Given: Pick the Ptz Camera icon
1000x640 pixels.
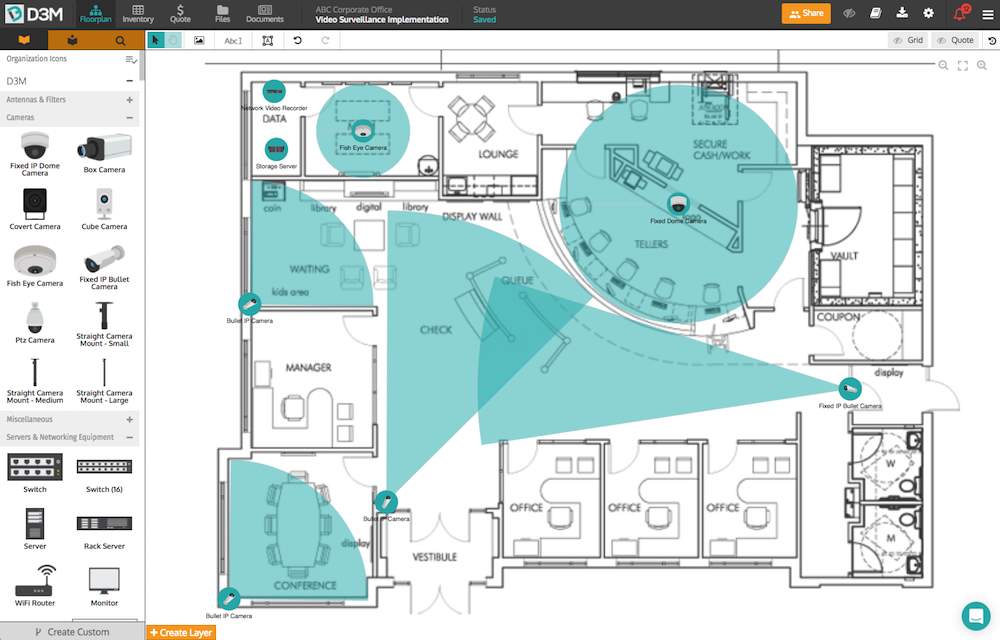Looking at the screenshot, I should (35, 317).
